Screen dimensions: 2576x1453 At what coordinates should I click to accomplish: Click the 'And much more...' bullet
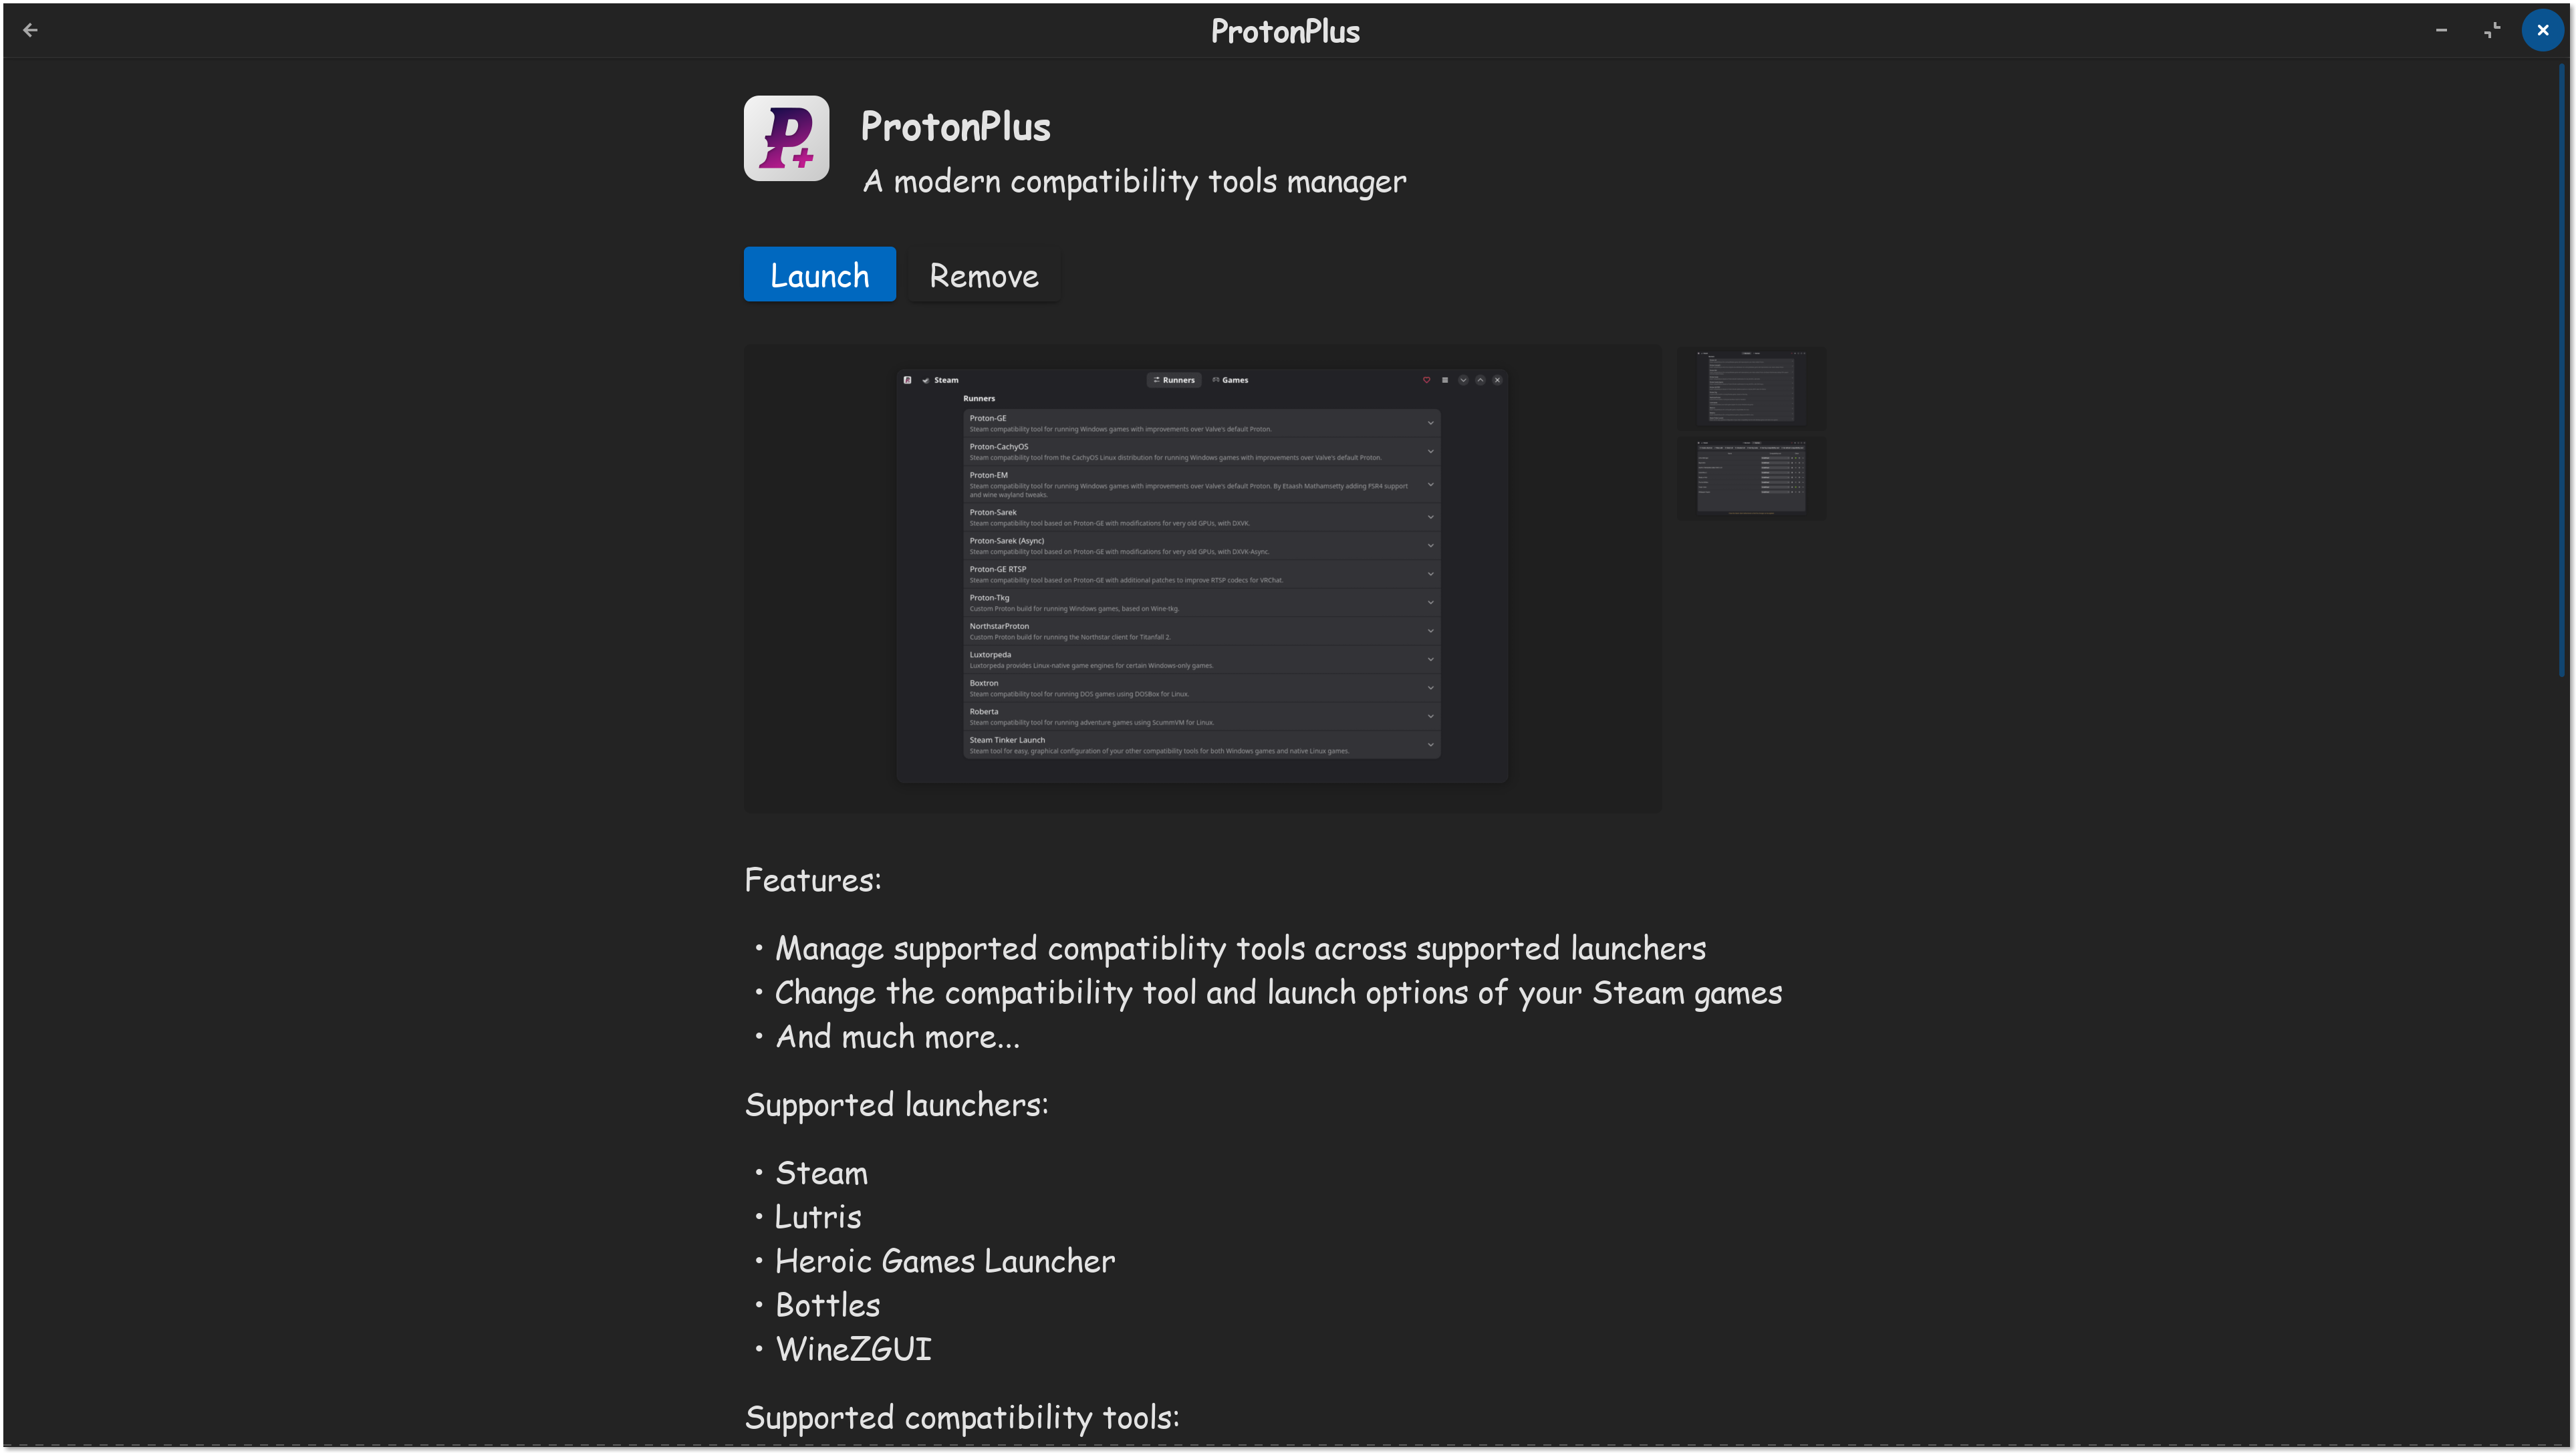[898, 1037]
